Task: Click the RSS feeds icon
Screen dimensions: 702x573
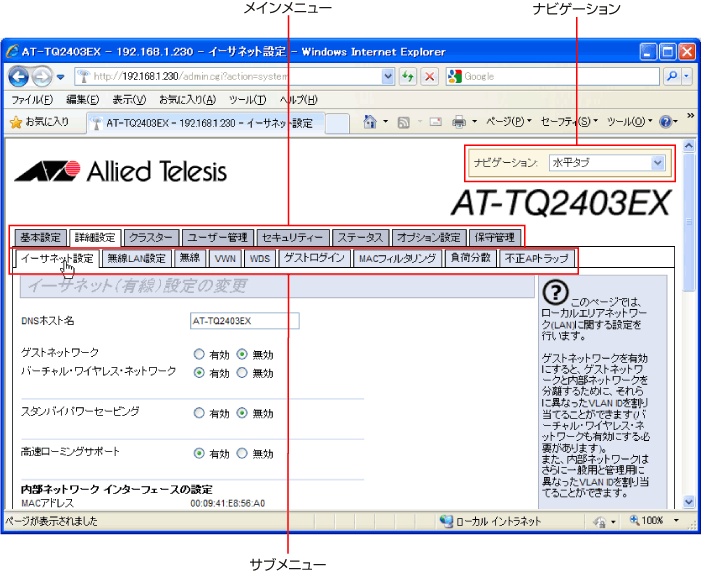Action: click(403, 122)
